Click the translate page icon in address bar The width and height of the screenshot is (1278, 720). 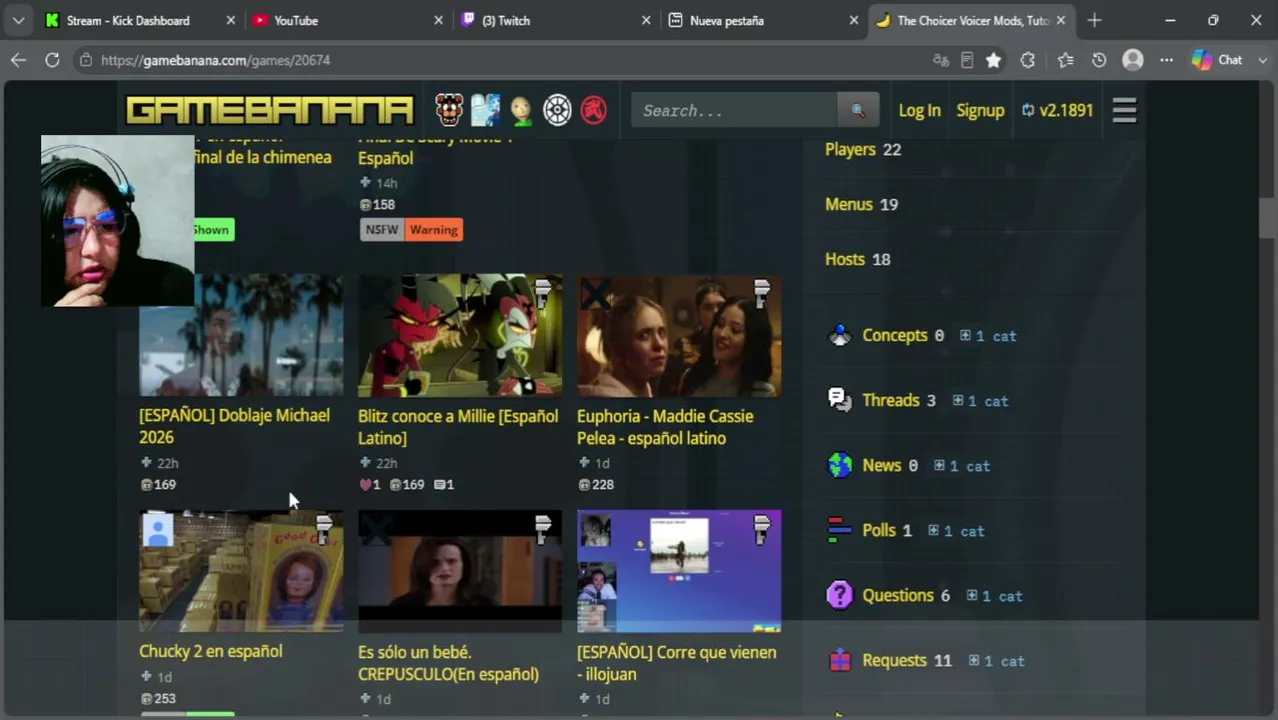coord(940,60)
